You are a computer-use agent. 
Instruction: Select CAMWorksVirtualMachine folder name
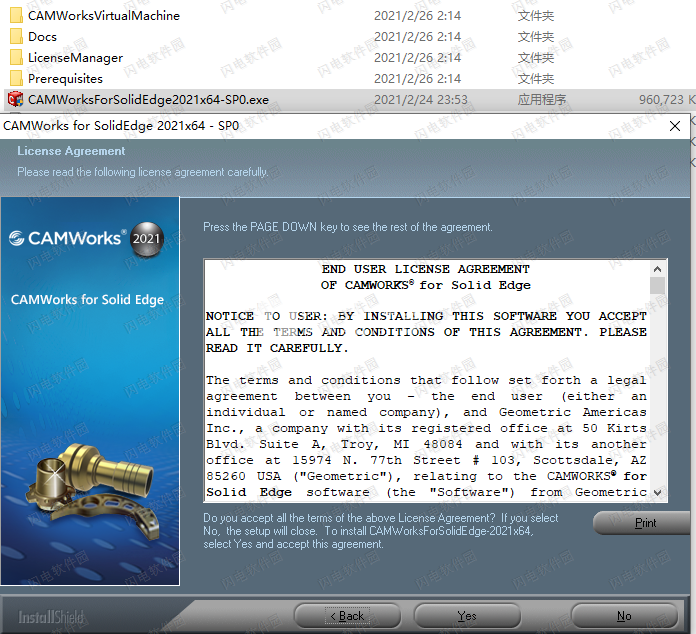pos(104,16)
